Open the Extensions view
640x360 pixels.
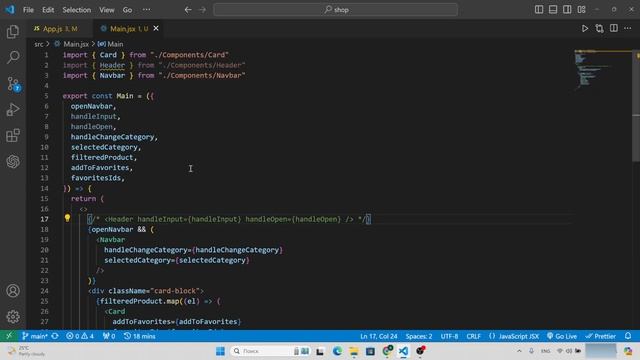(13, 136)
